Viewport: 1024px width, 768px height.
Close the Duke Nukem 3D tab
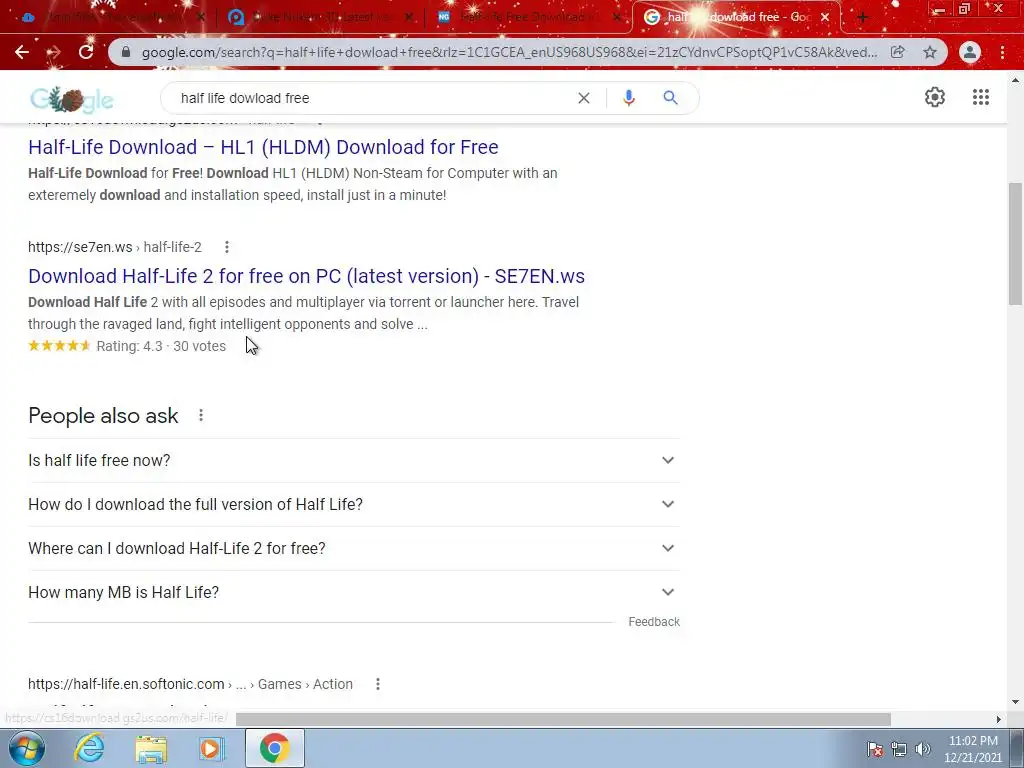[x=409, y=18]
